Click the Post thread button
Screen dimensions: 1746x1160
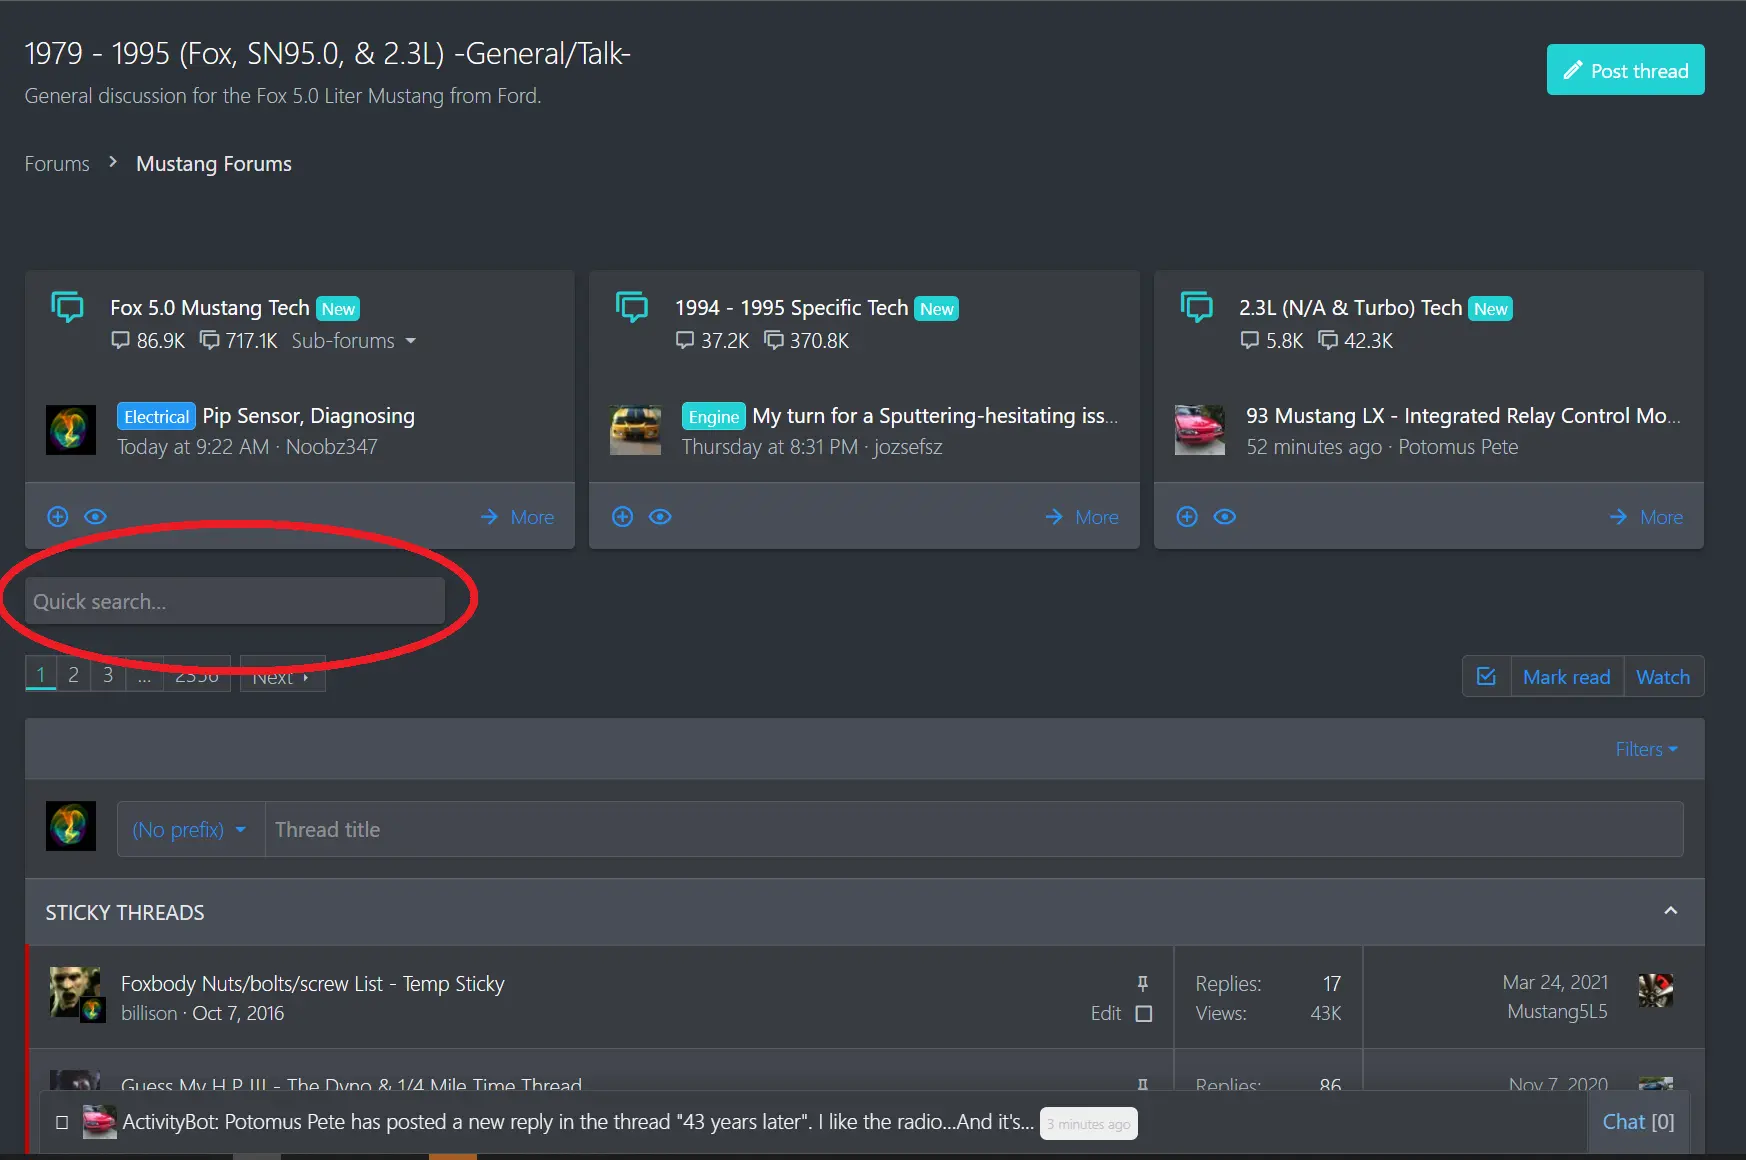(1625, 70)
